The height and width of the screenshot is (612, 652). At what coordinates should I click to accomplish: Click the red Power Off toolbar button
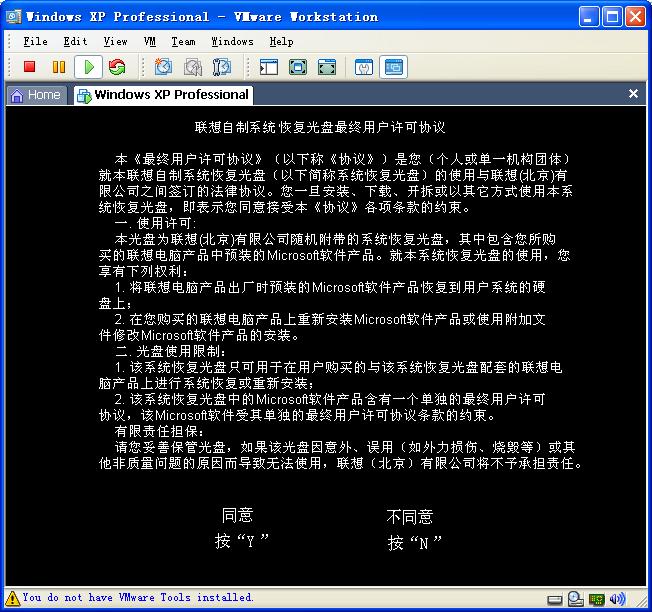pos(30,67)
